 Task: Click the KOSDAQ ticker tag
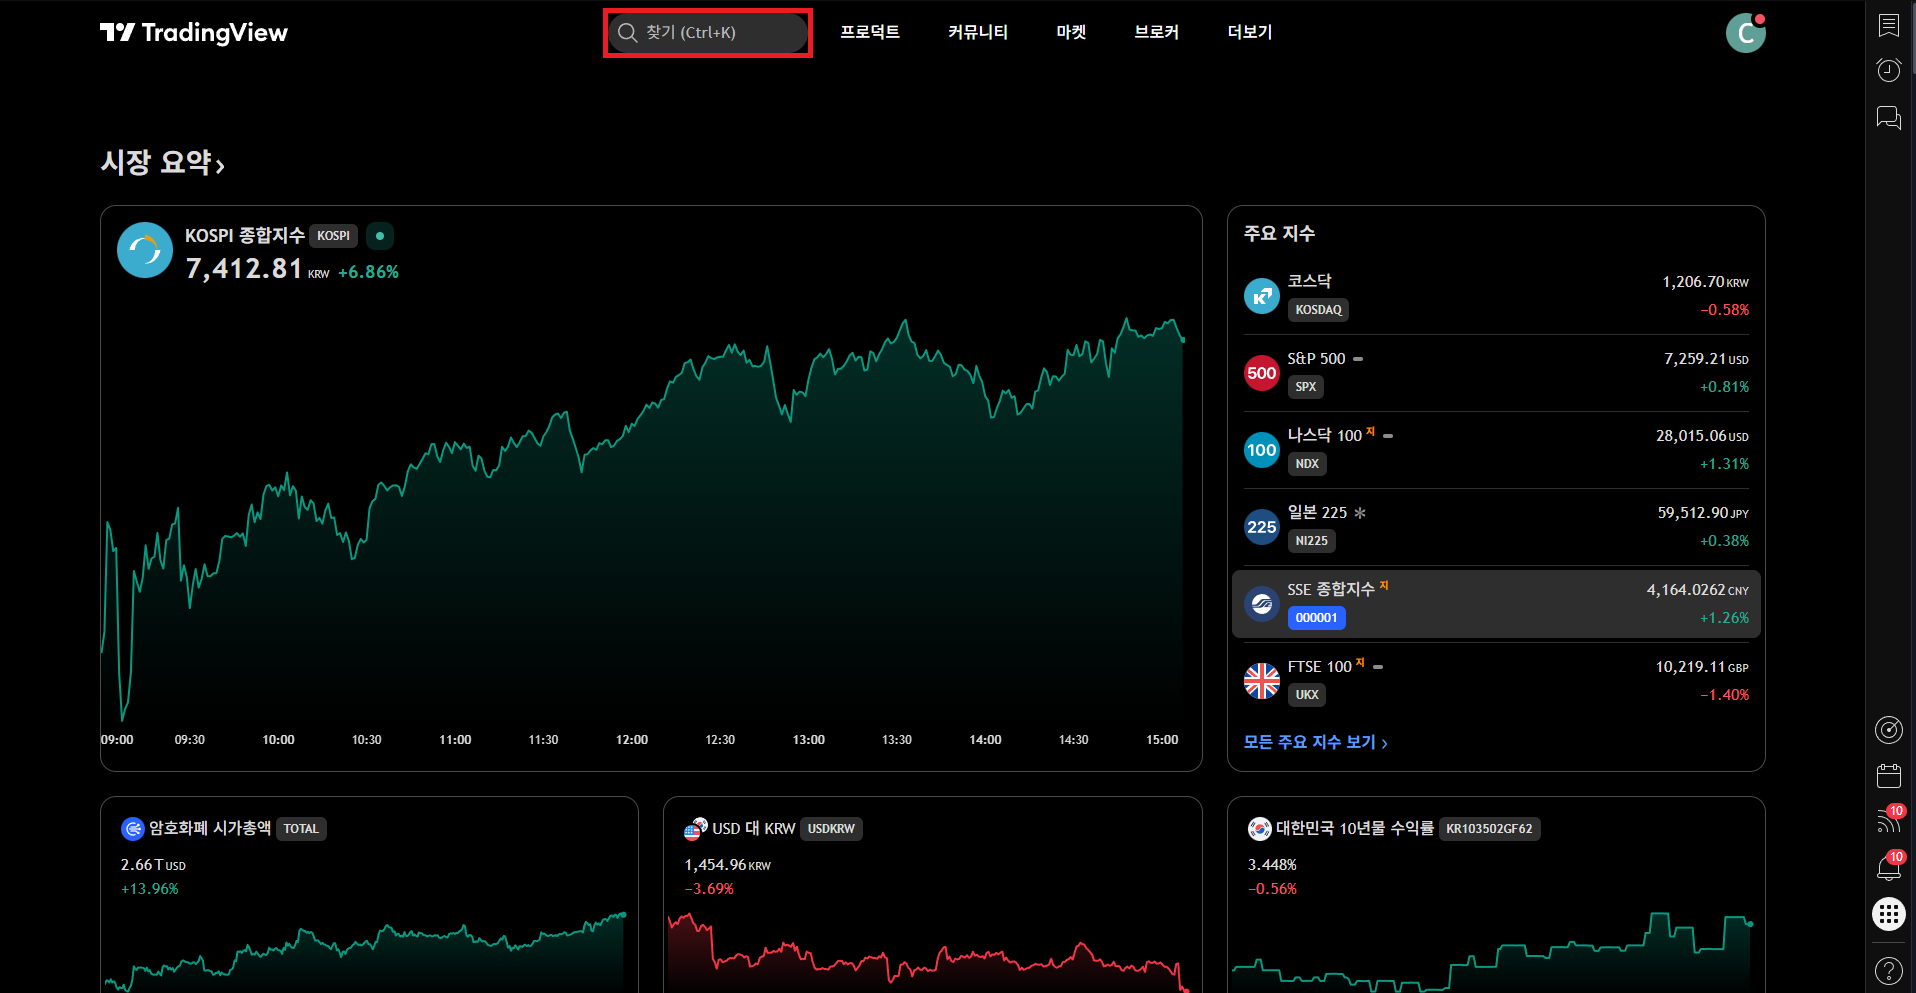click(x=1318, y=310)
